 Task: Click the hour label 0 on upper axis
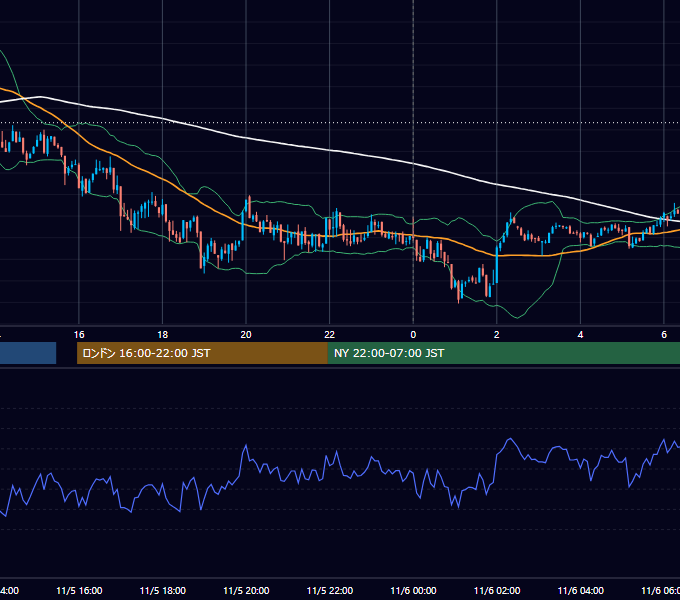coord(413,334)
